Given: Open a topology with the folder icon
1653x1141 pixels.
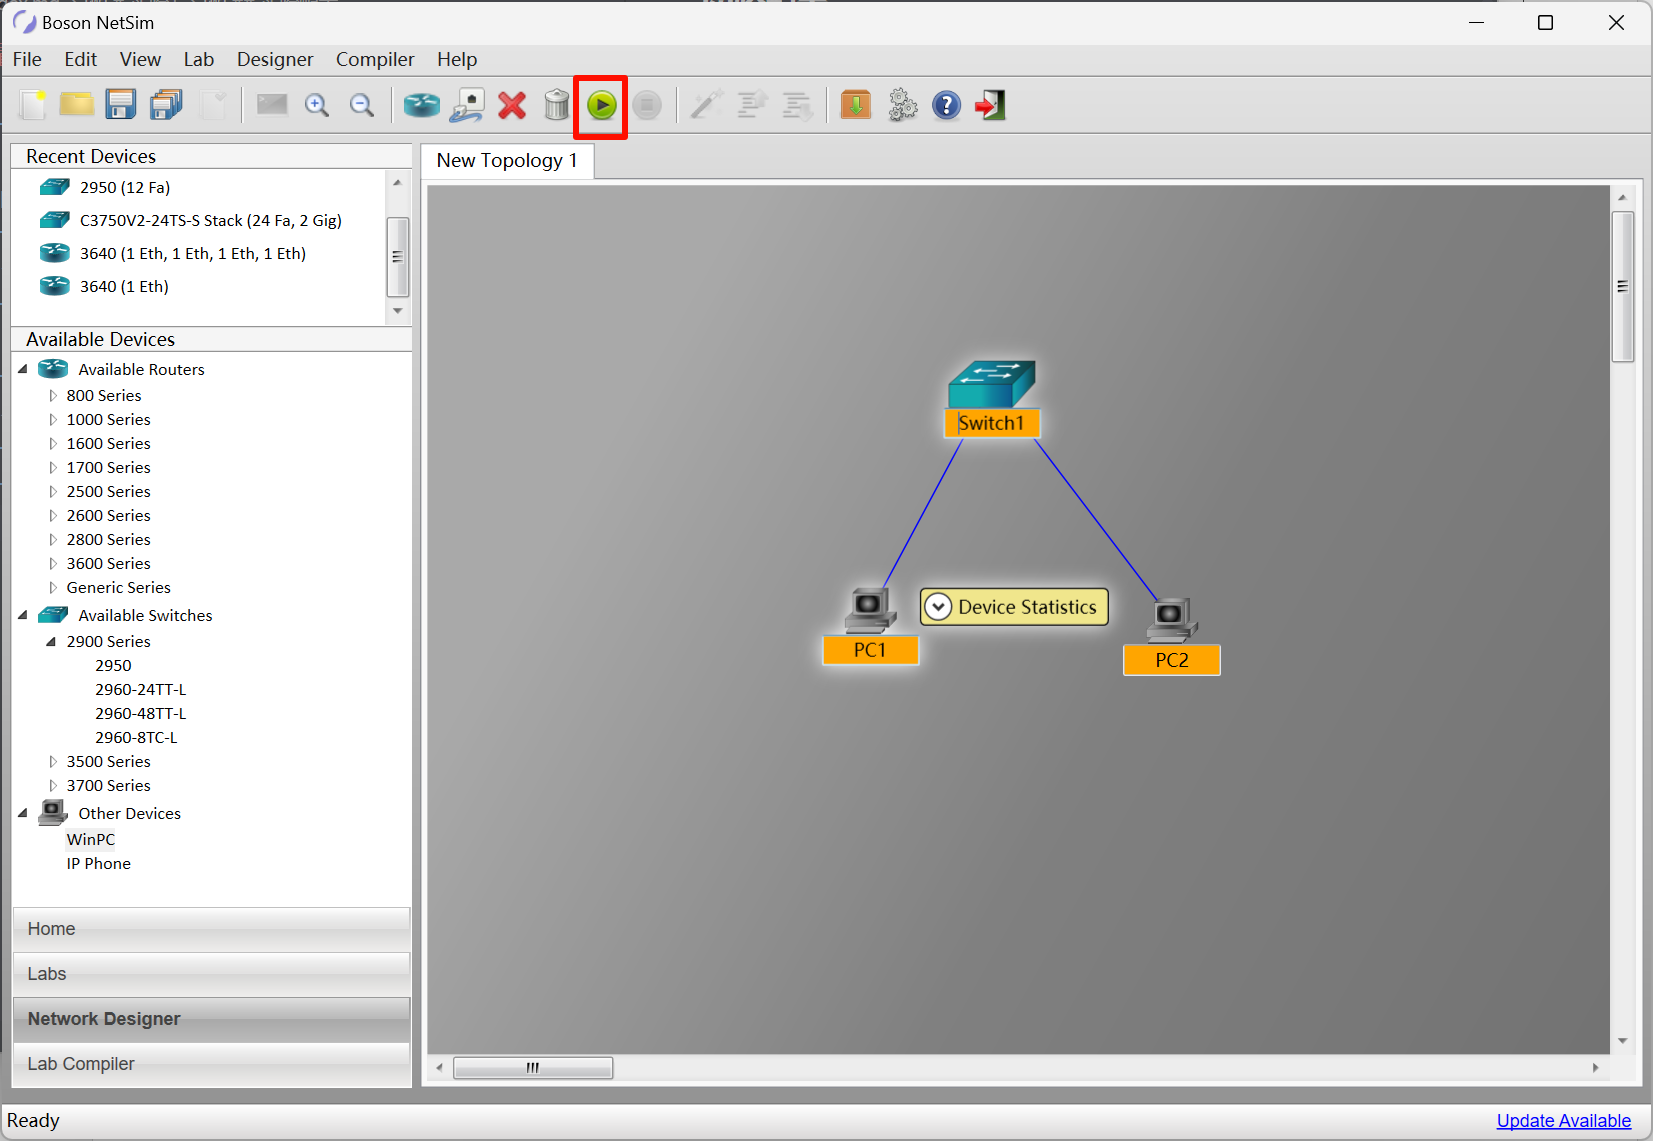Looking at the screenshot, I should [76, 104].
